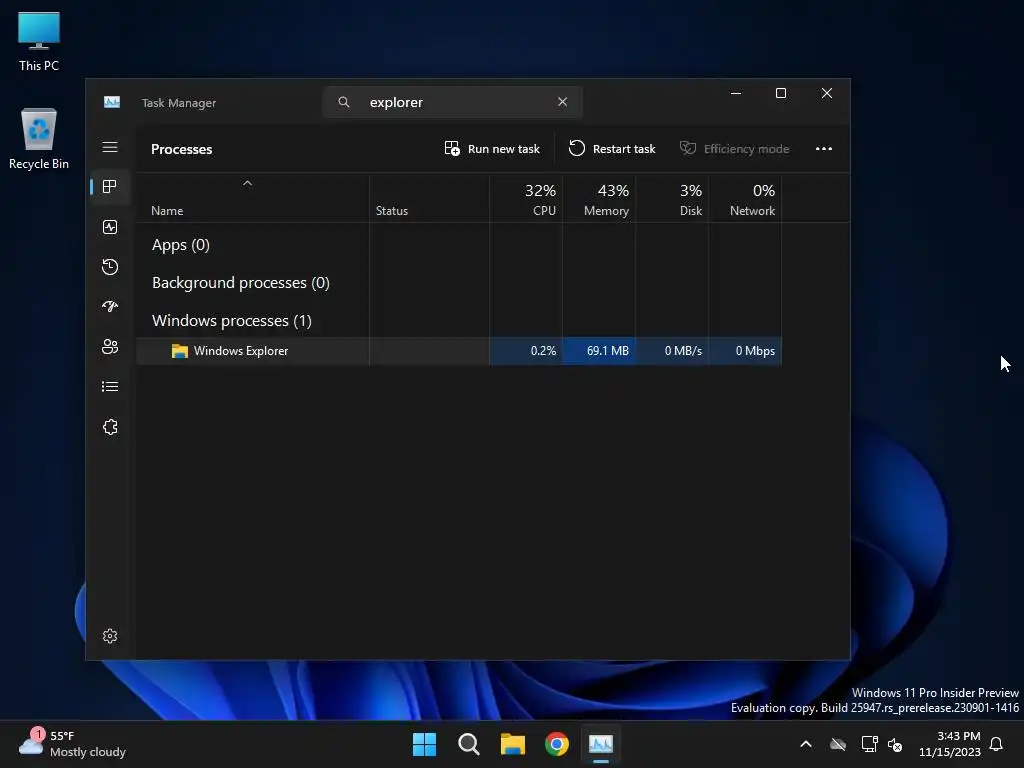Open the weather widget showing 55°F
This screenshot has height=768, width=1024.
pos(72,744)
